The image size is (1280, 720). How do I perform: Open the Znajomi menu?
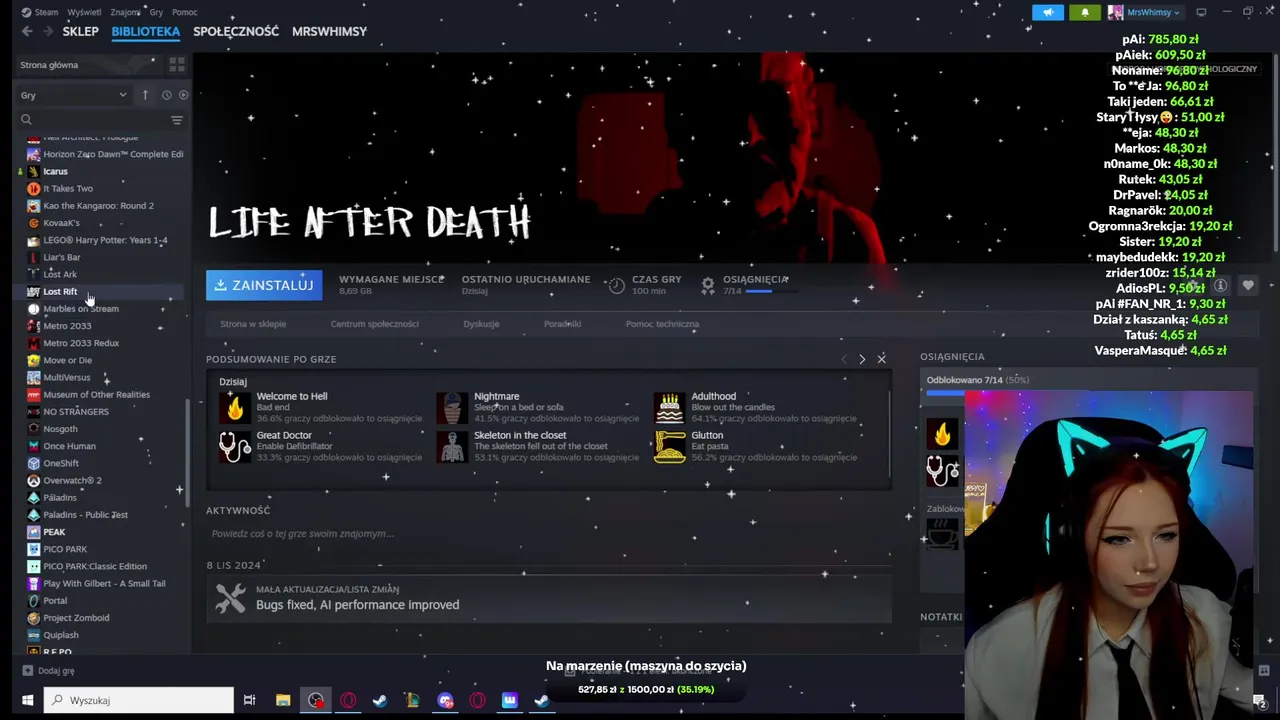point(125,12)
